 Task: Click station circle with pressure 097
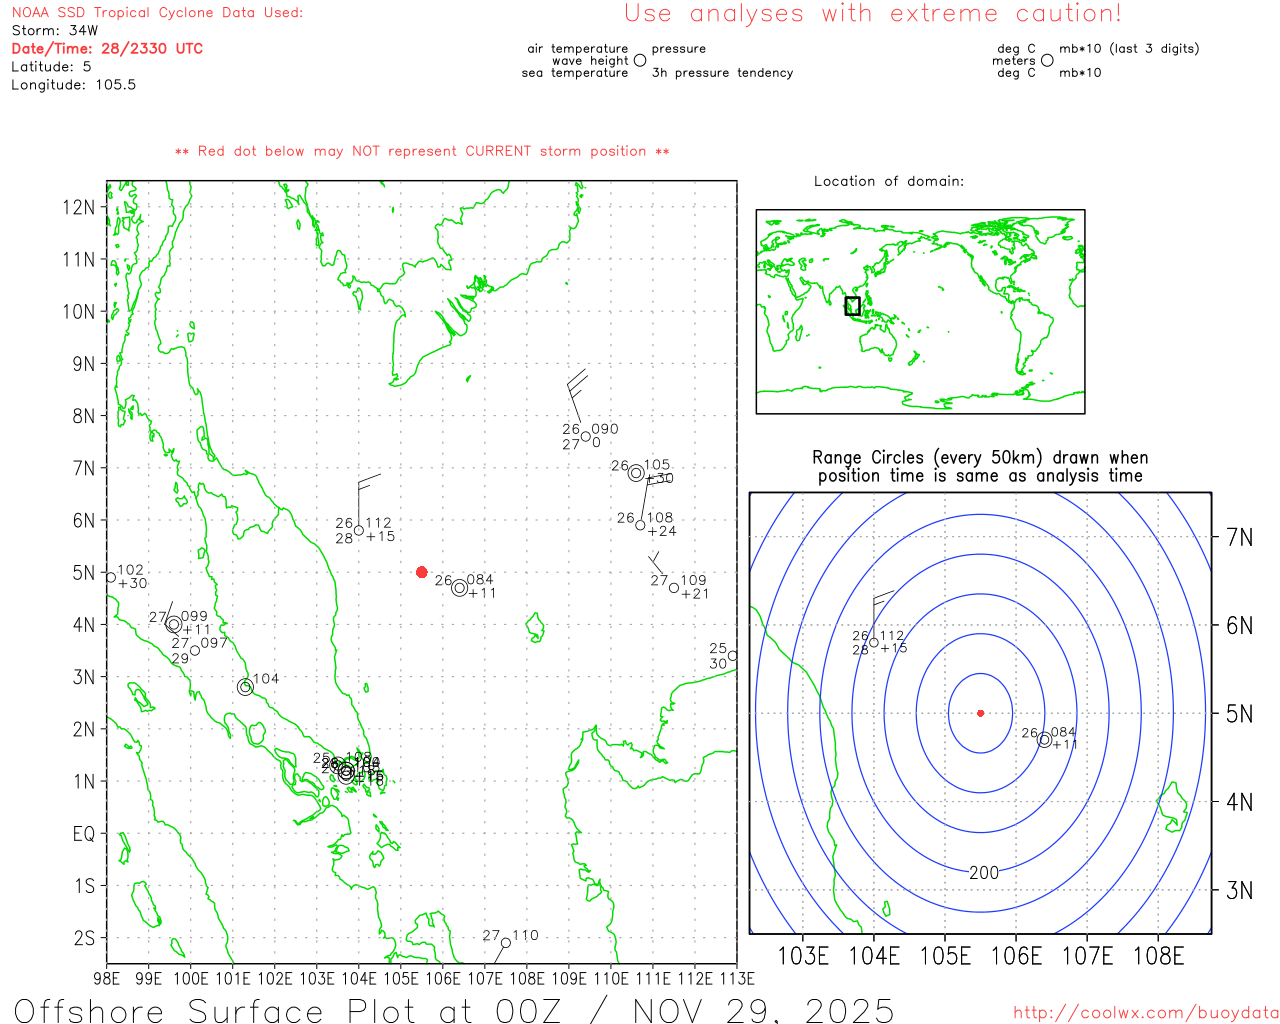[x=195, y=650]
